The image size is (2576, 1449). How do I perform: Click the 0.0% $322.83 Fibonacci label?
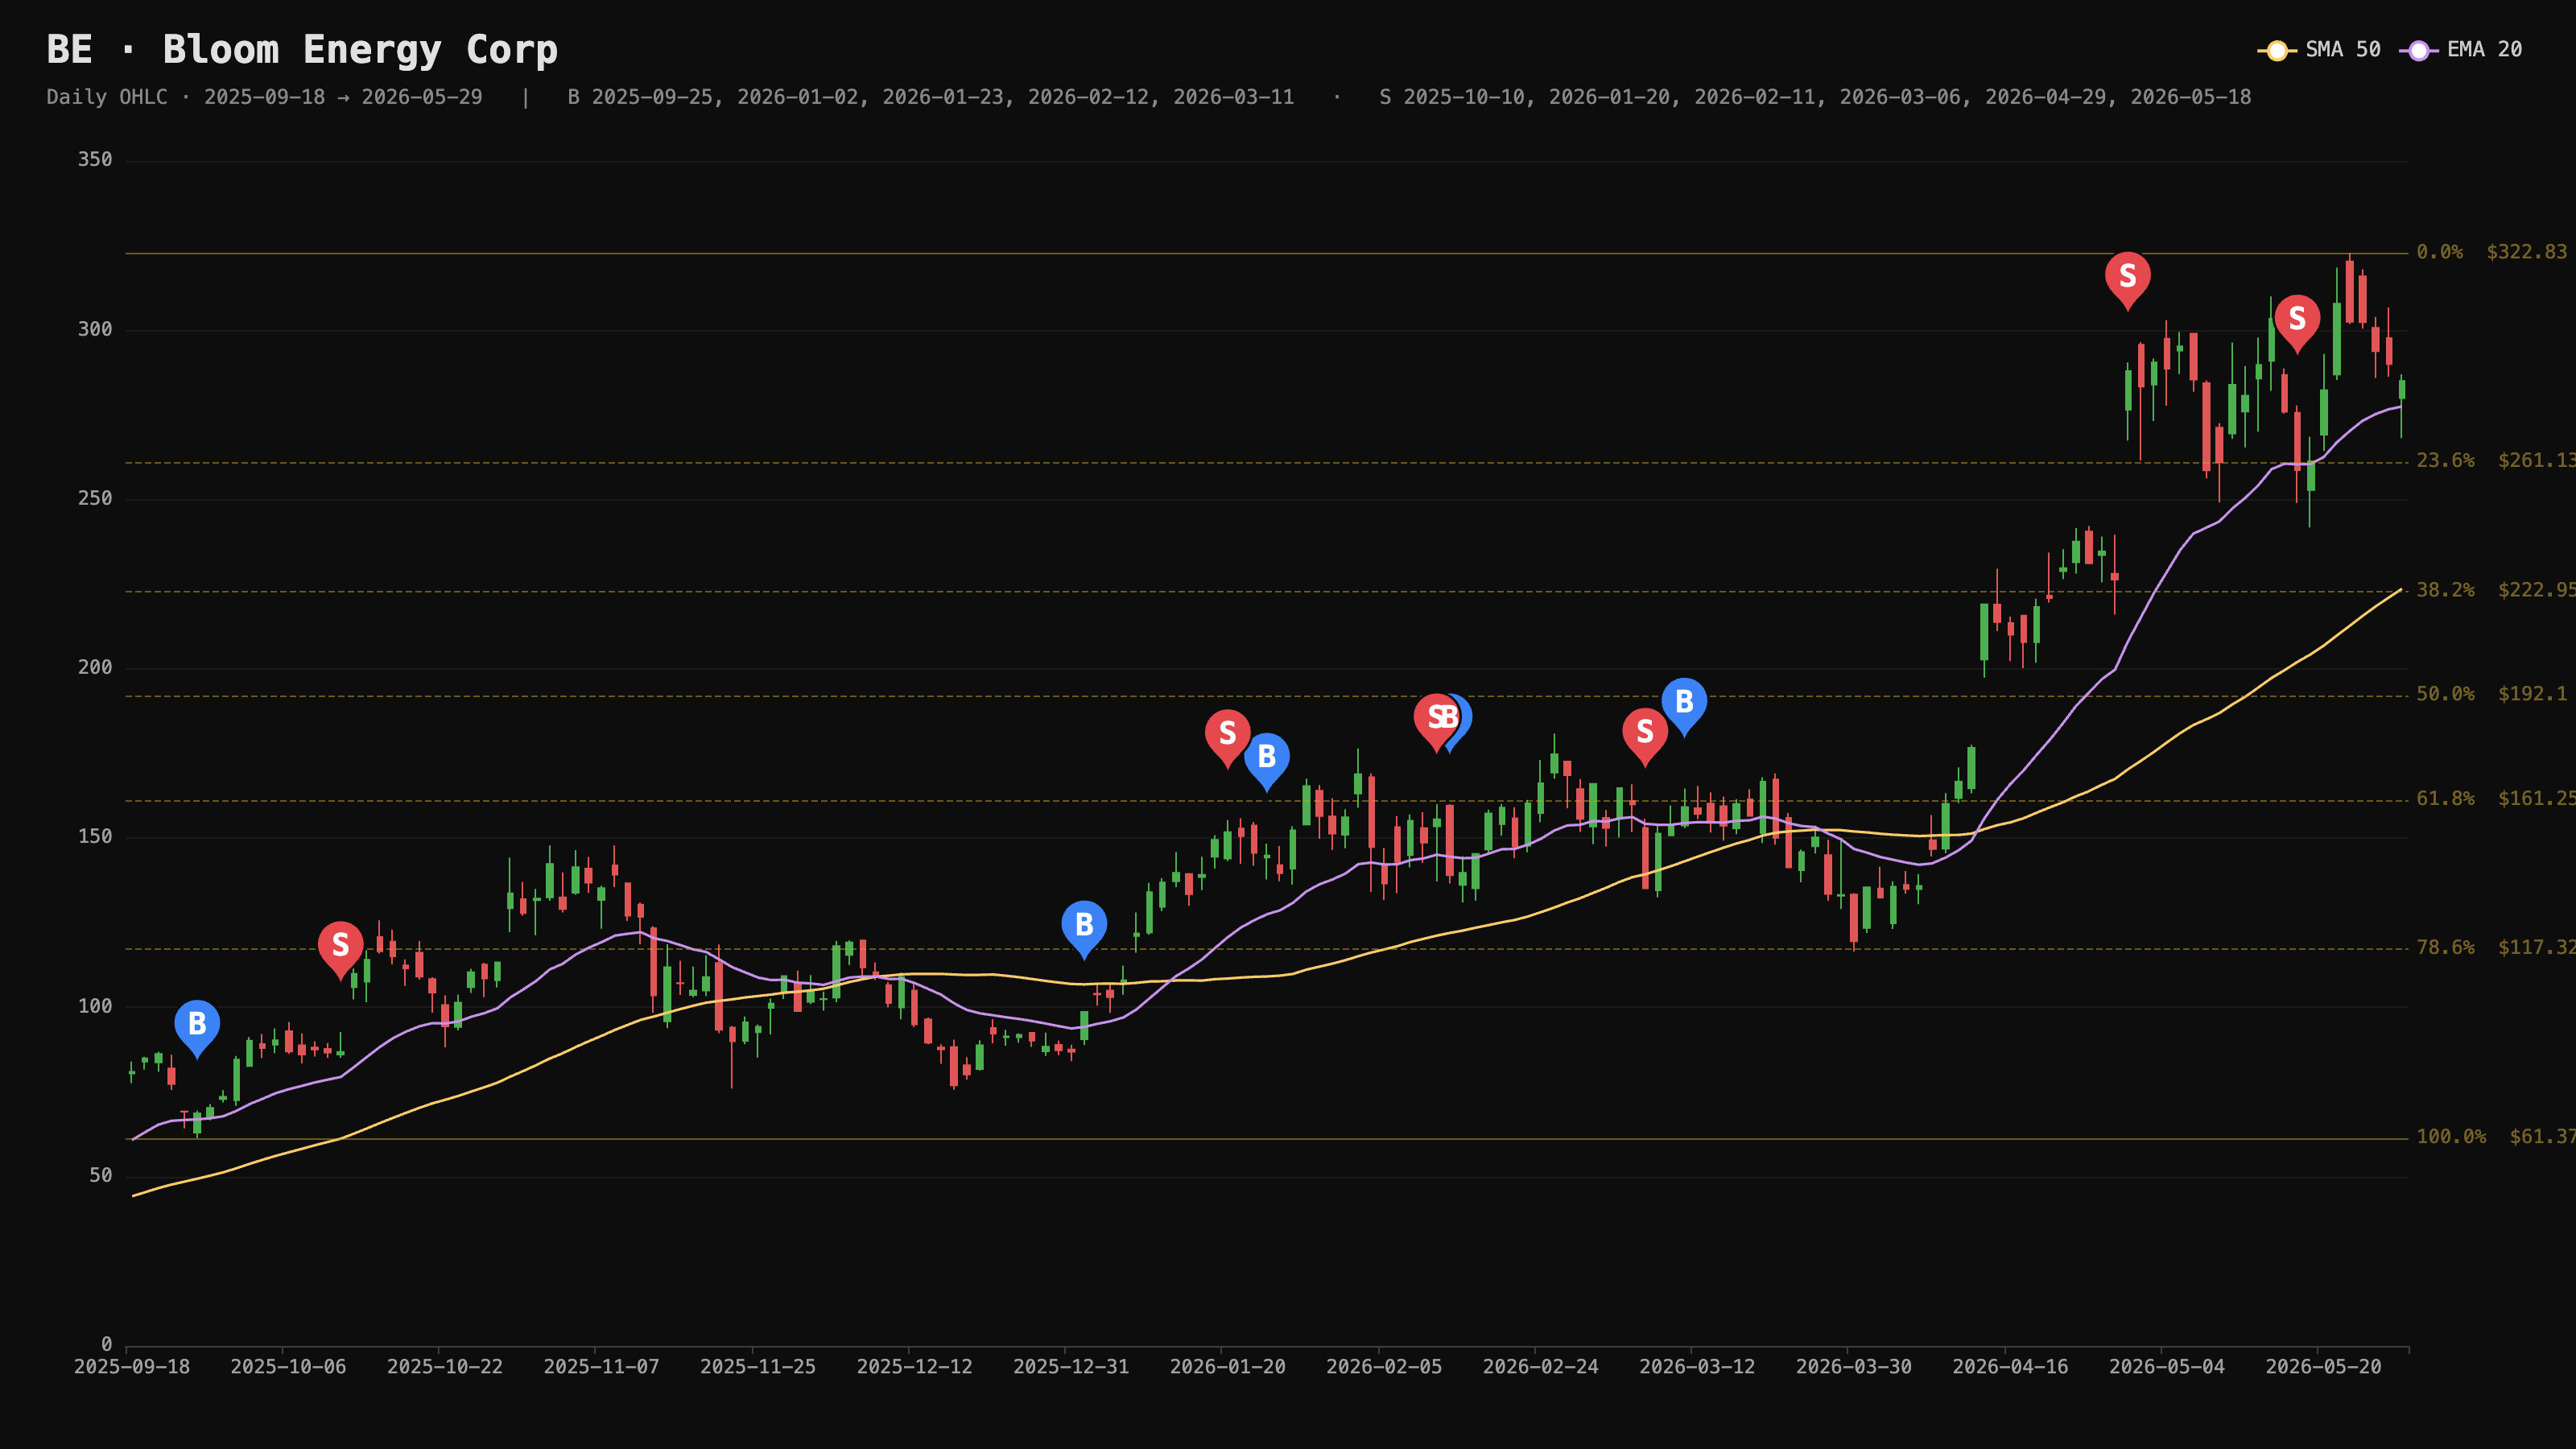[2491, 252]
